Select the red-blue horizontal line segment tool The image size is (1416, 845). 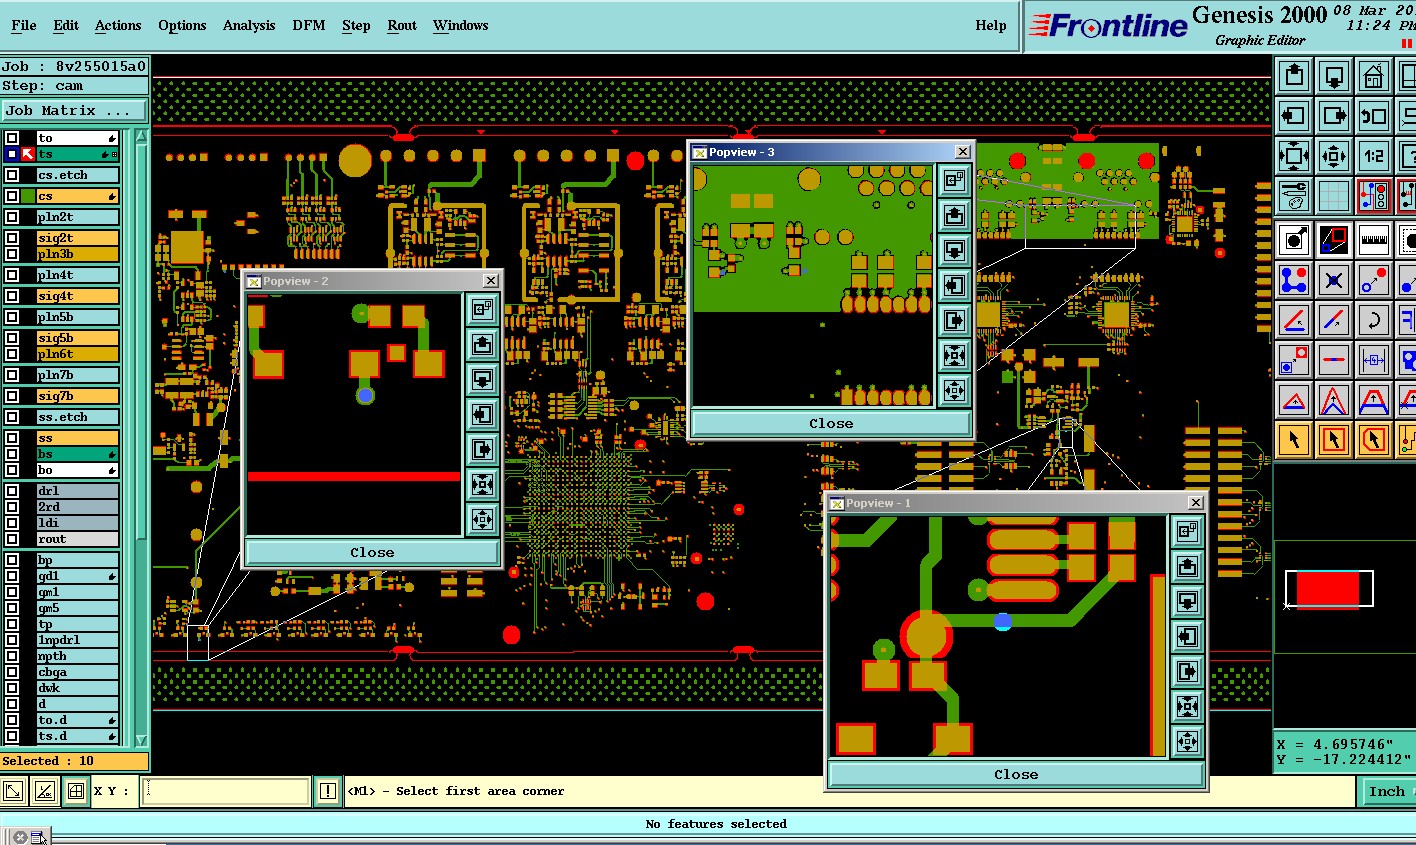[x=1334, y=360]
